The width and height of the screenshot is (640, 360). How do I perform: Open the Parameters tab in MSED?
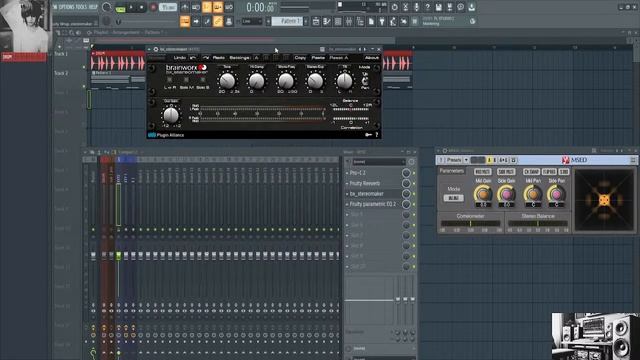click(451, 171)
